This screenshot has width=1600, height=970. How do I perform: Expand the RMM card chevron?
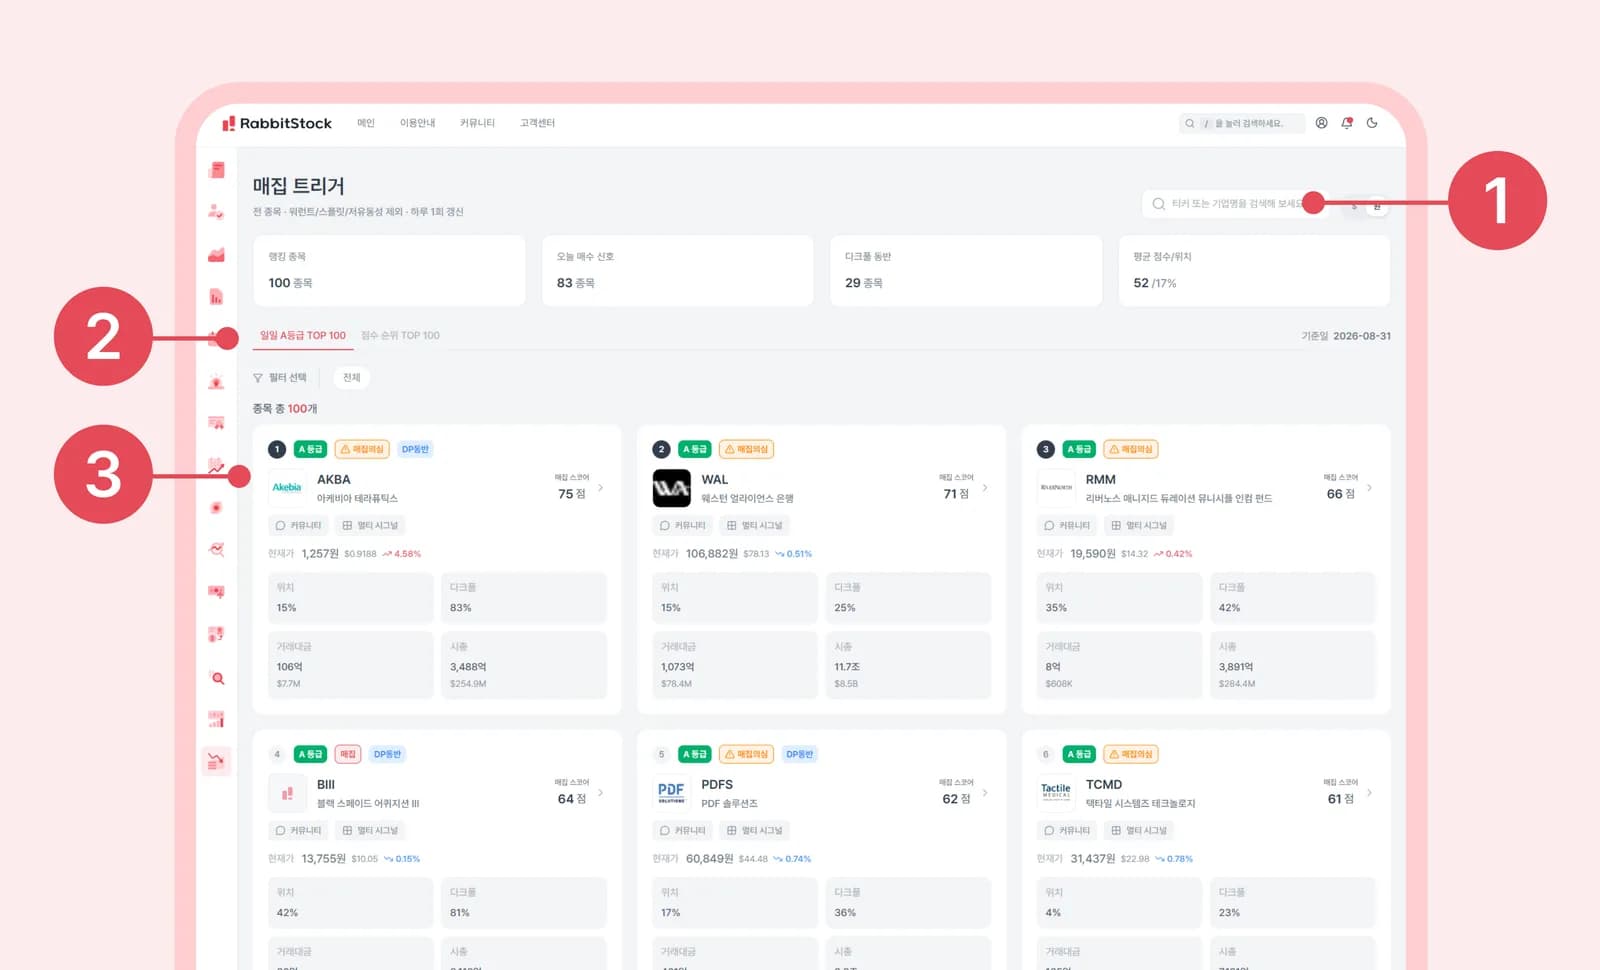click(1369, 488)
